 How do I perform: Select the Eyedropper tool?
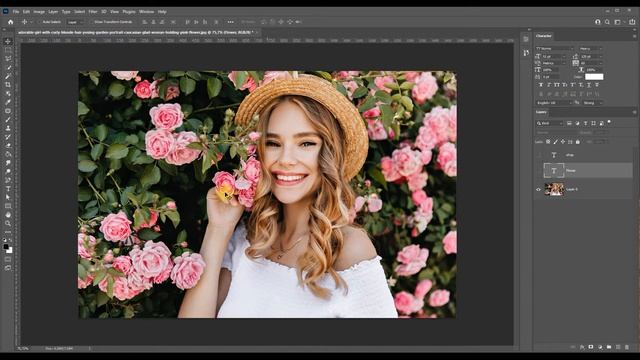[x=8, y=102]
